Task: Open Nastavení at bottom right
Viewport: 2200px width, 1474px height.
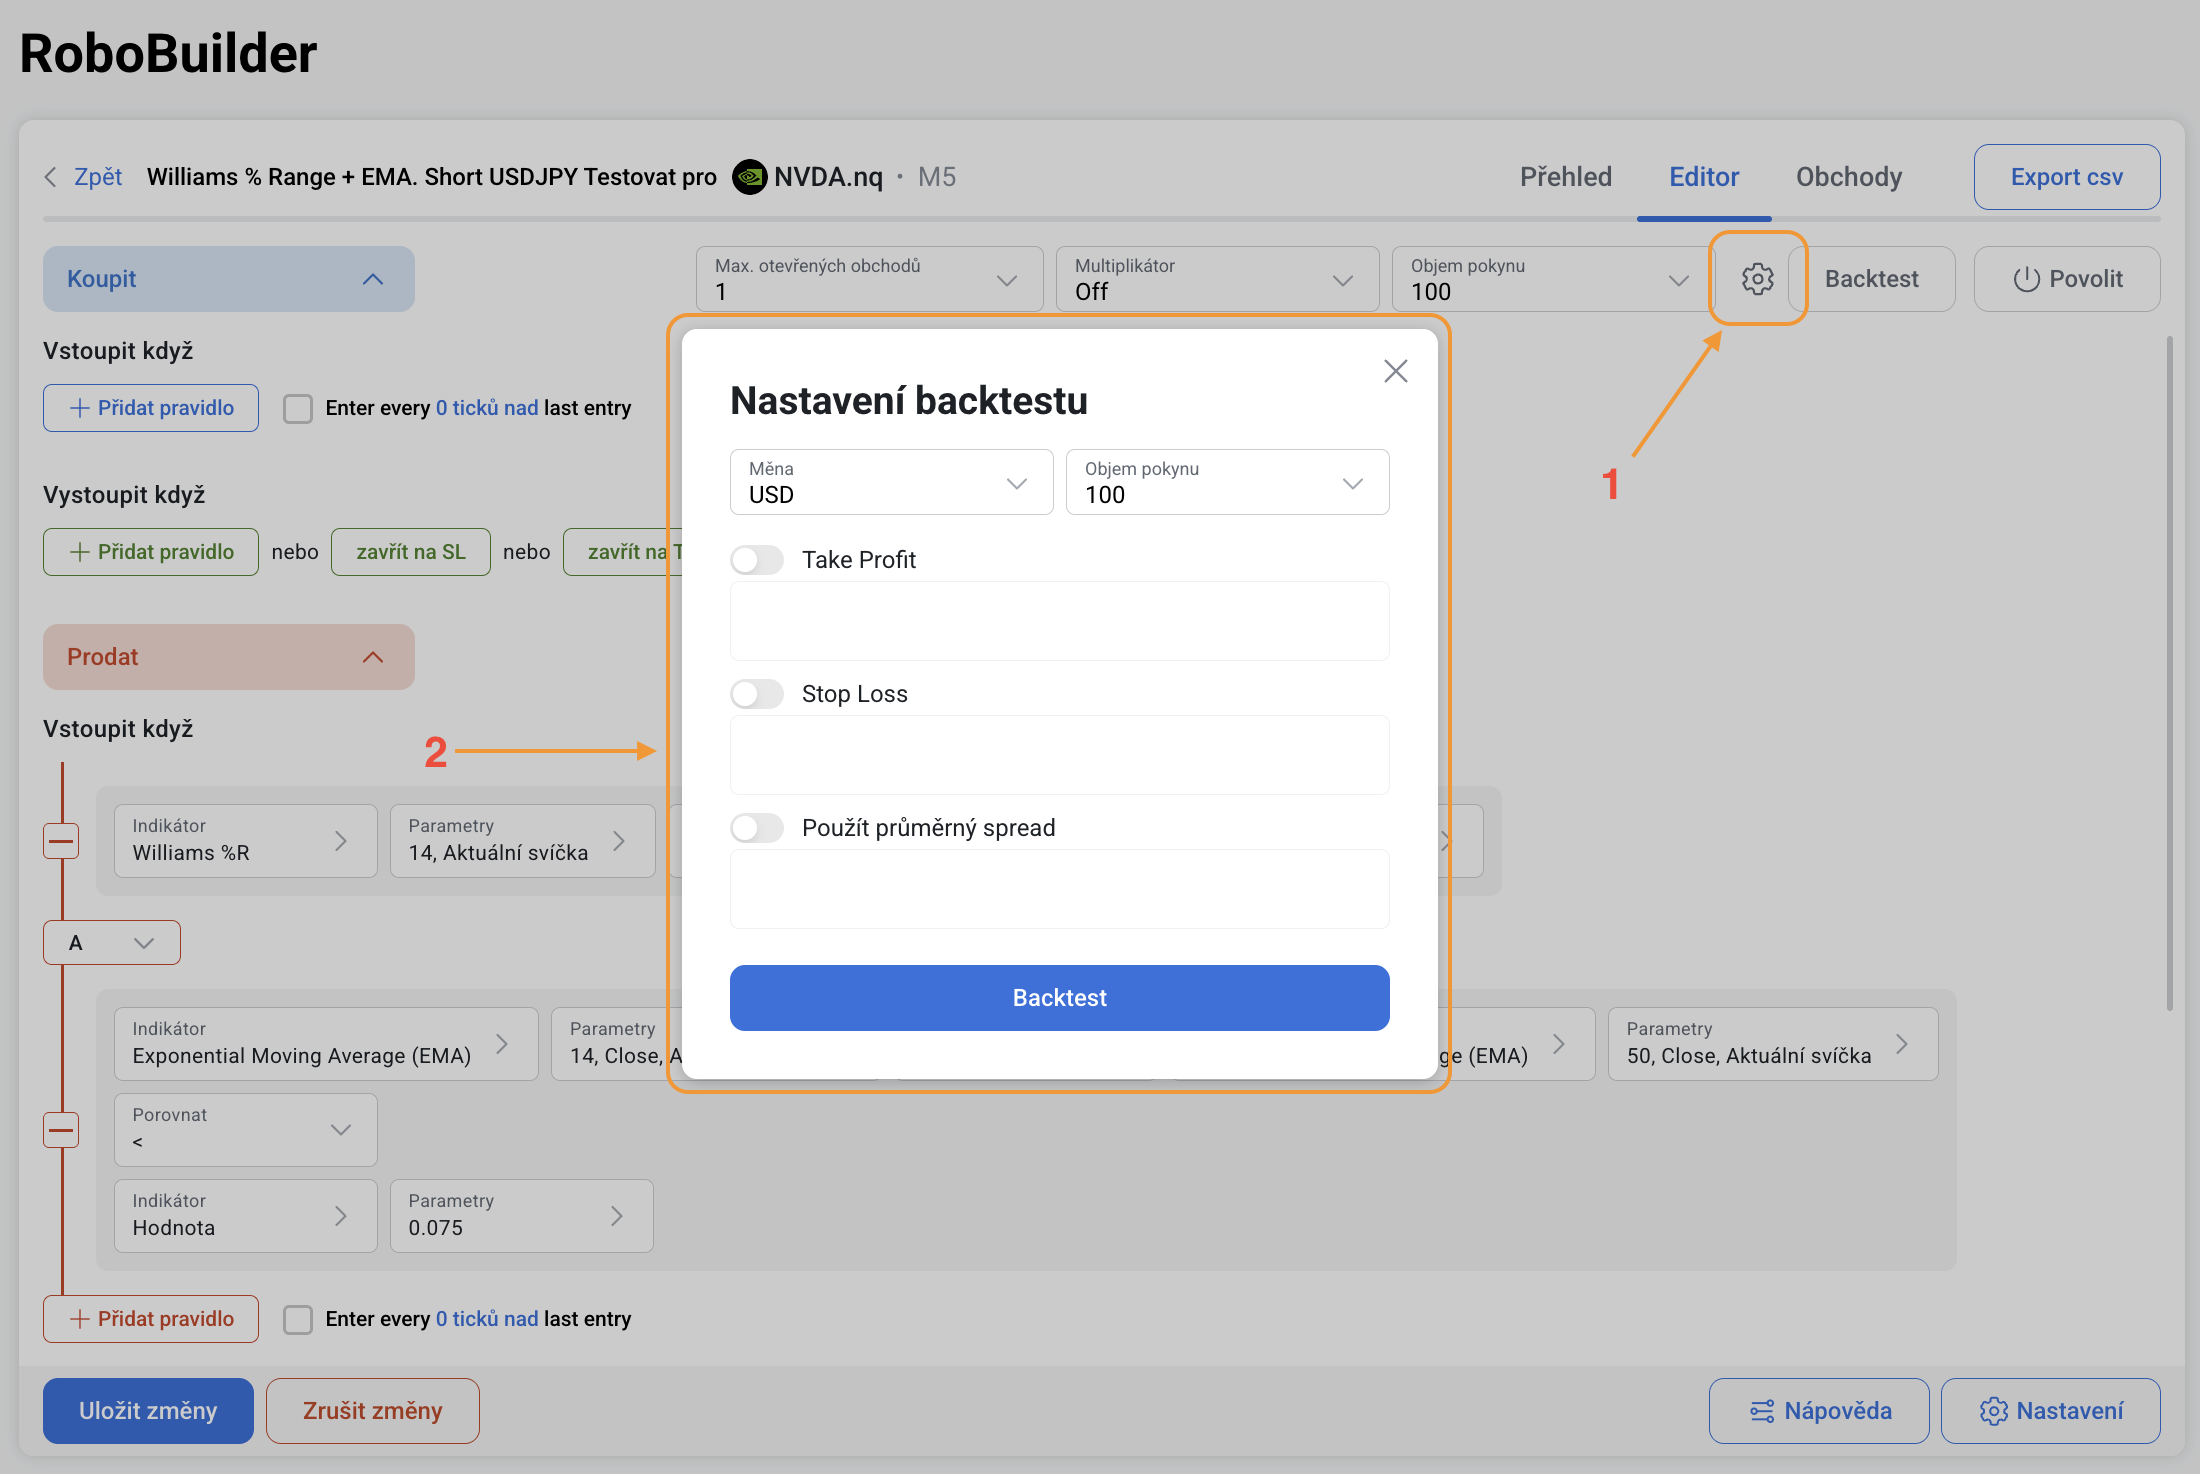Action: 2050,1410
